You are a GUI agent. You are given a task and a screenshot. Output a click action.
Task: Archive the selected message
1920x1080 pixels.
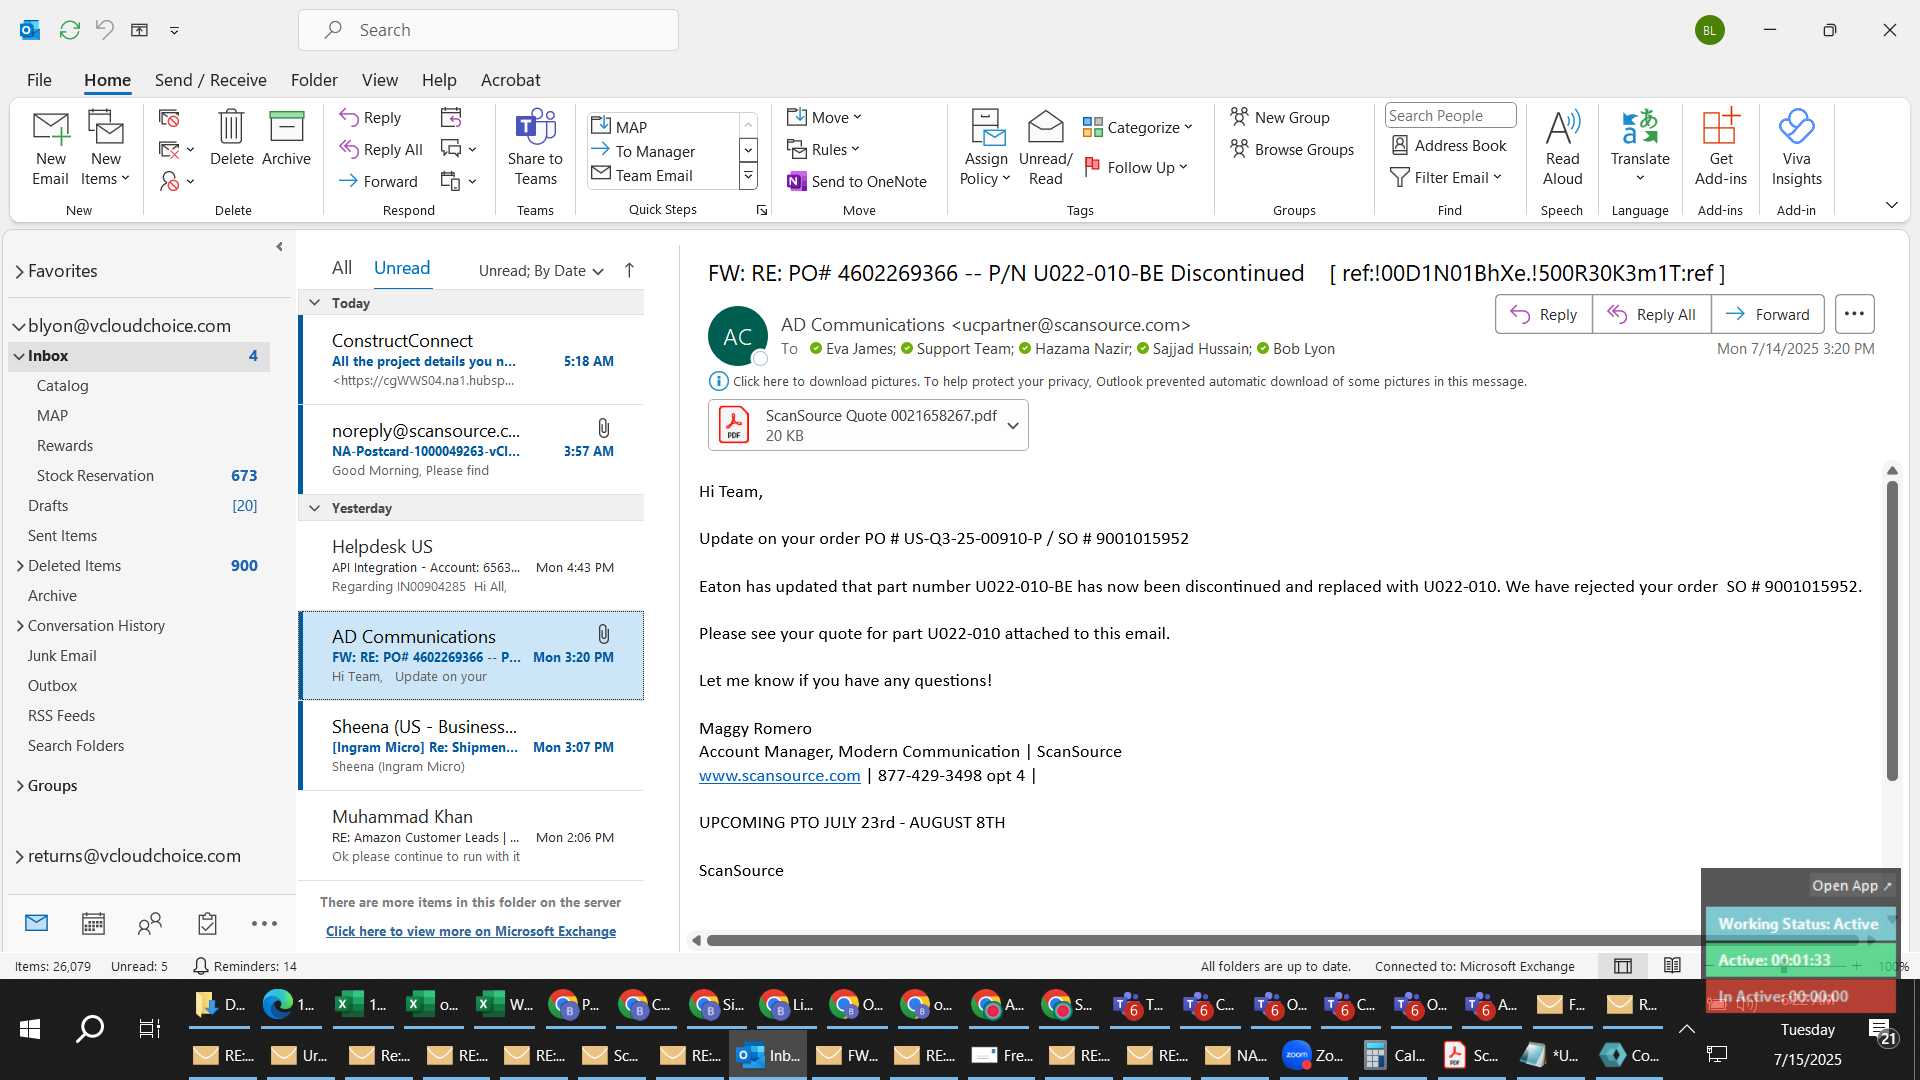pyautogui.click(x=286, y=138)
